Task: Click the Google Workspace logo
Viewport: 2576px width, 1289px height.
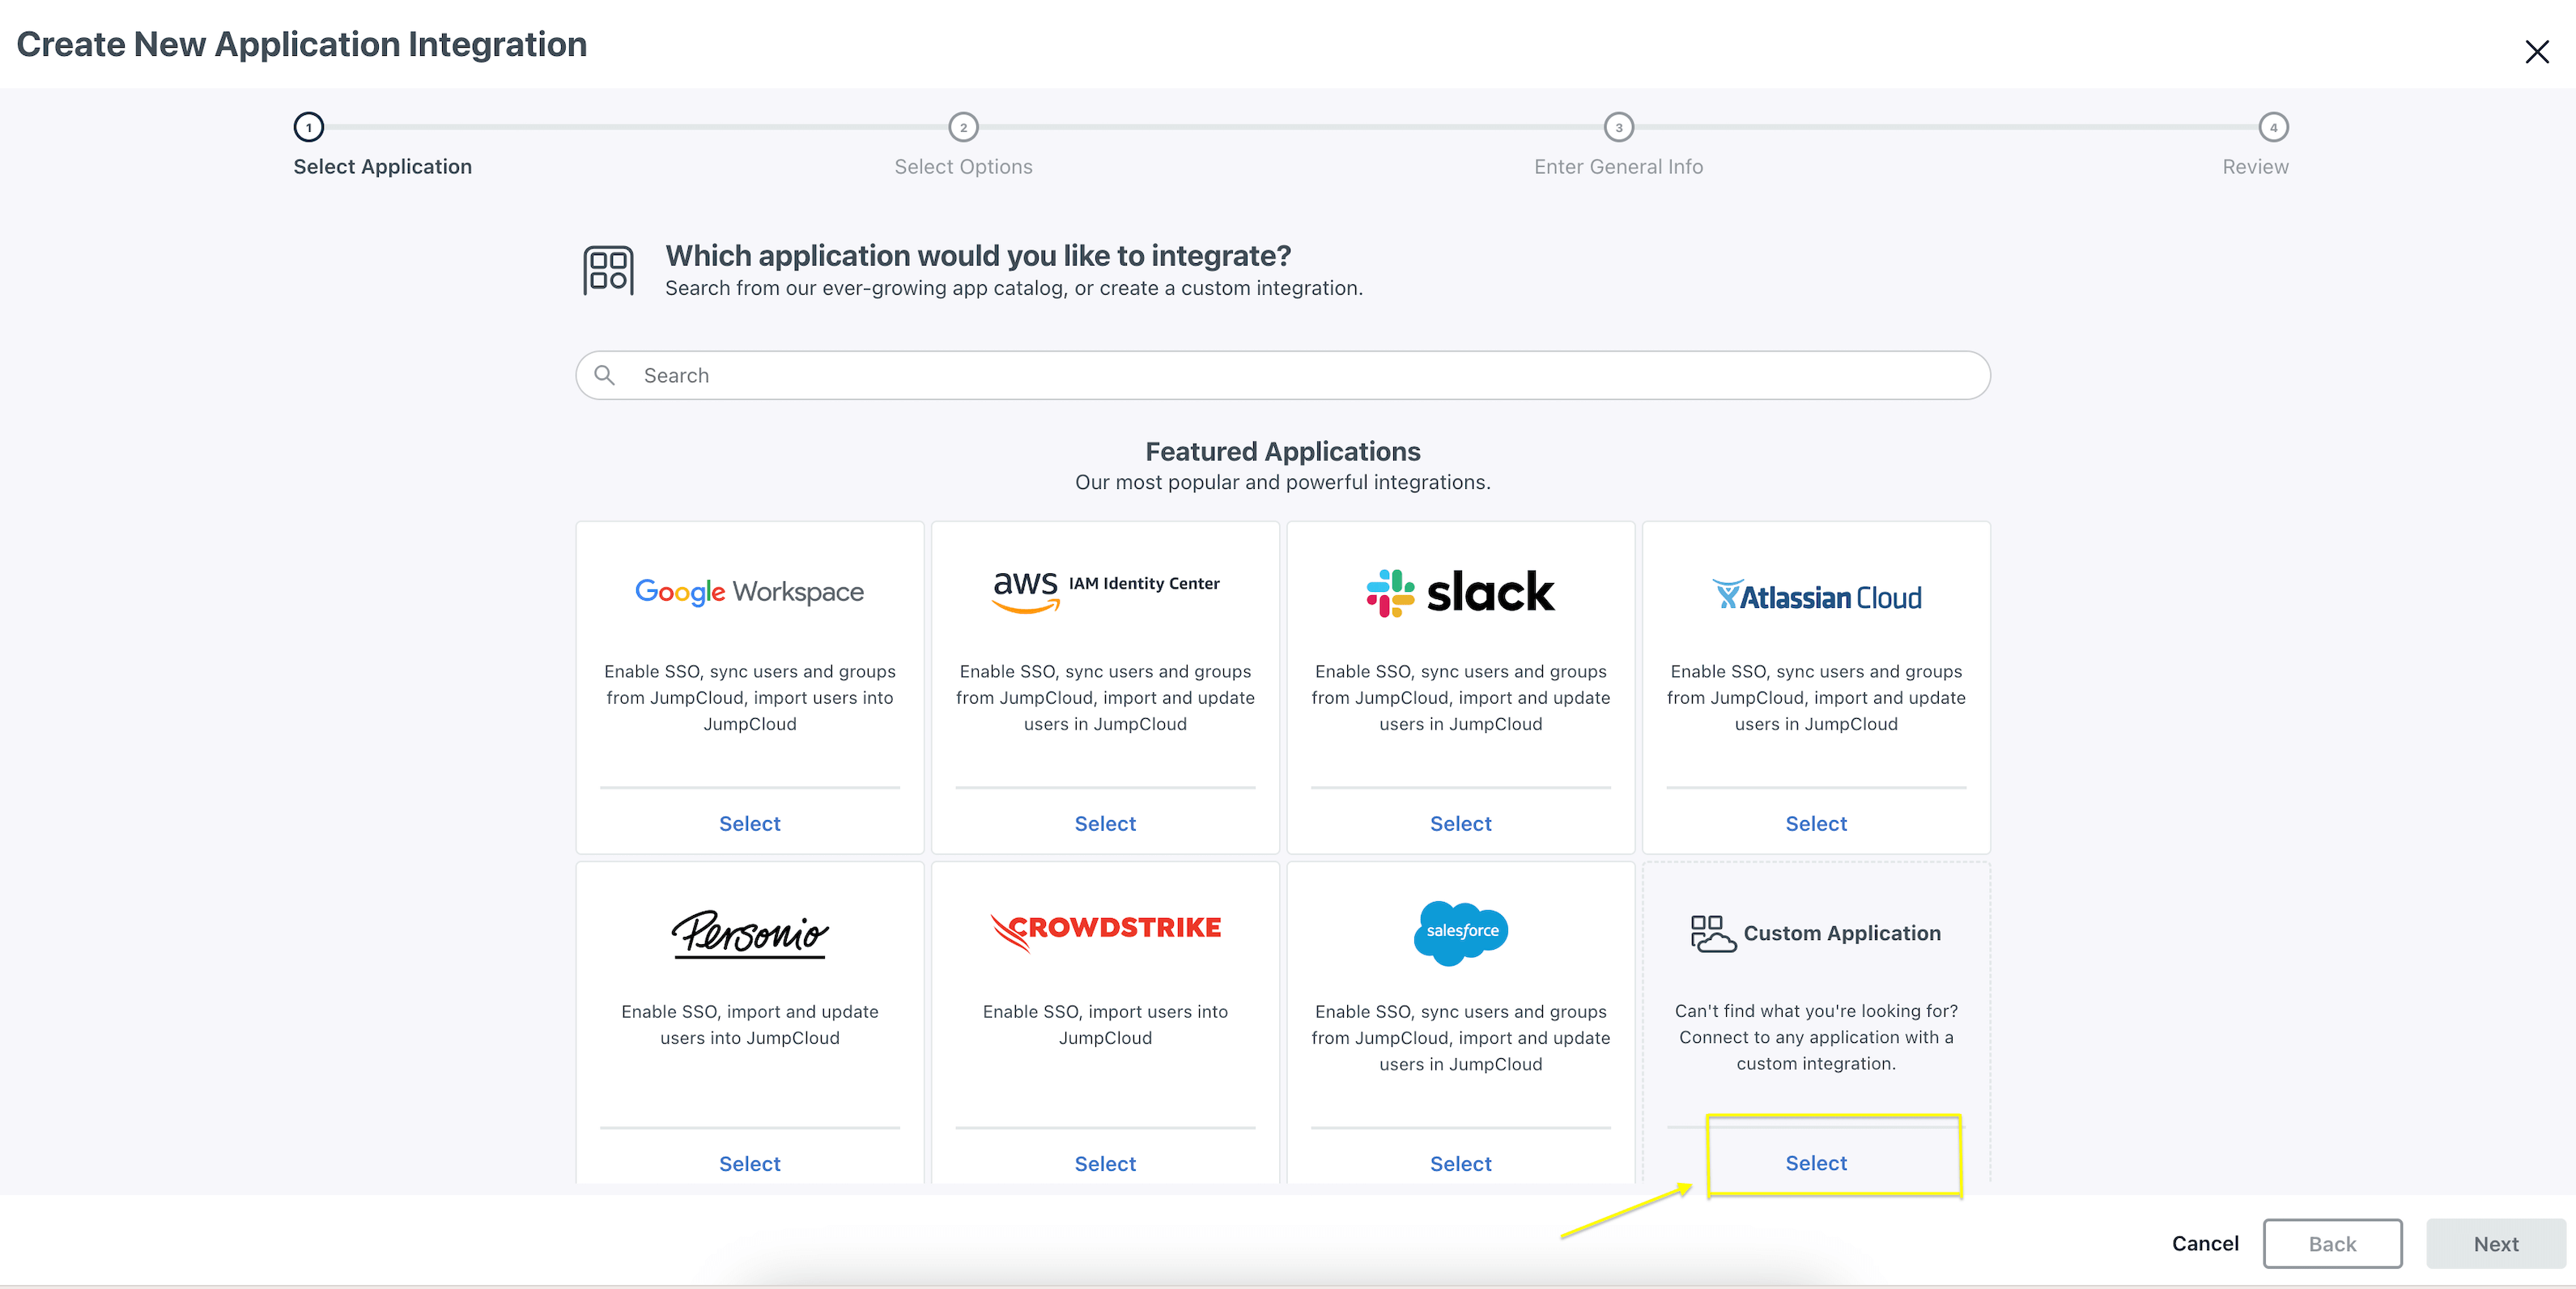Action: click(749, 591)
